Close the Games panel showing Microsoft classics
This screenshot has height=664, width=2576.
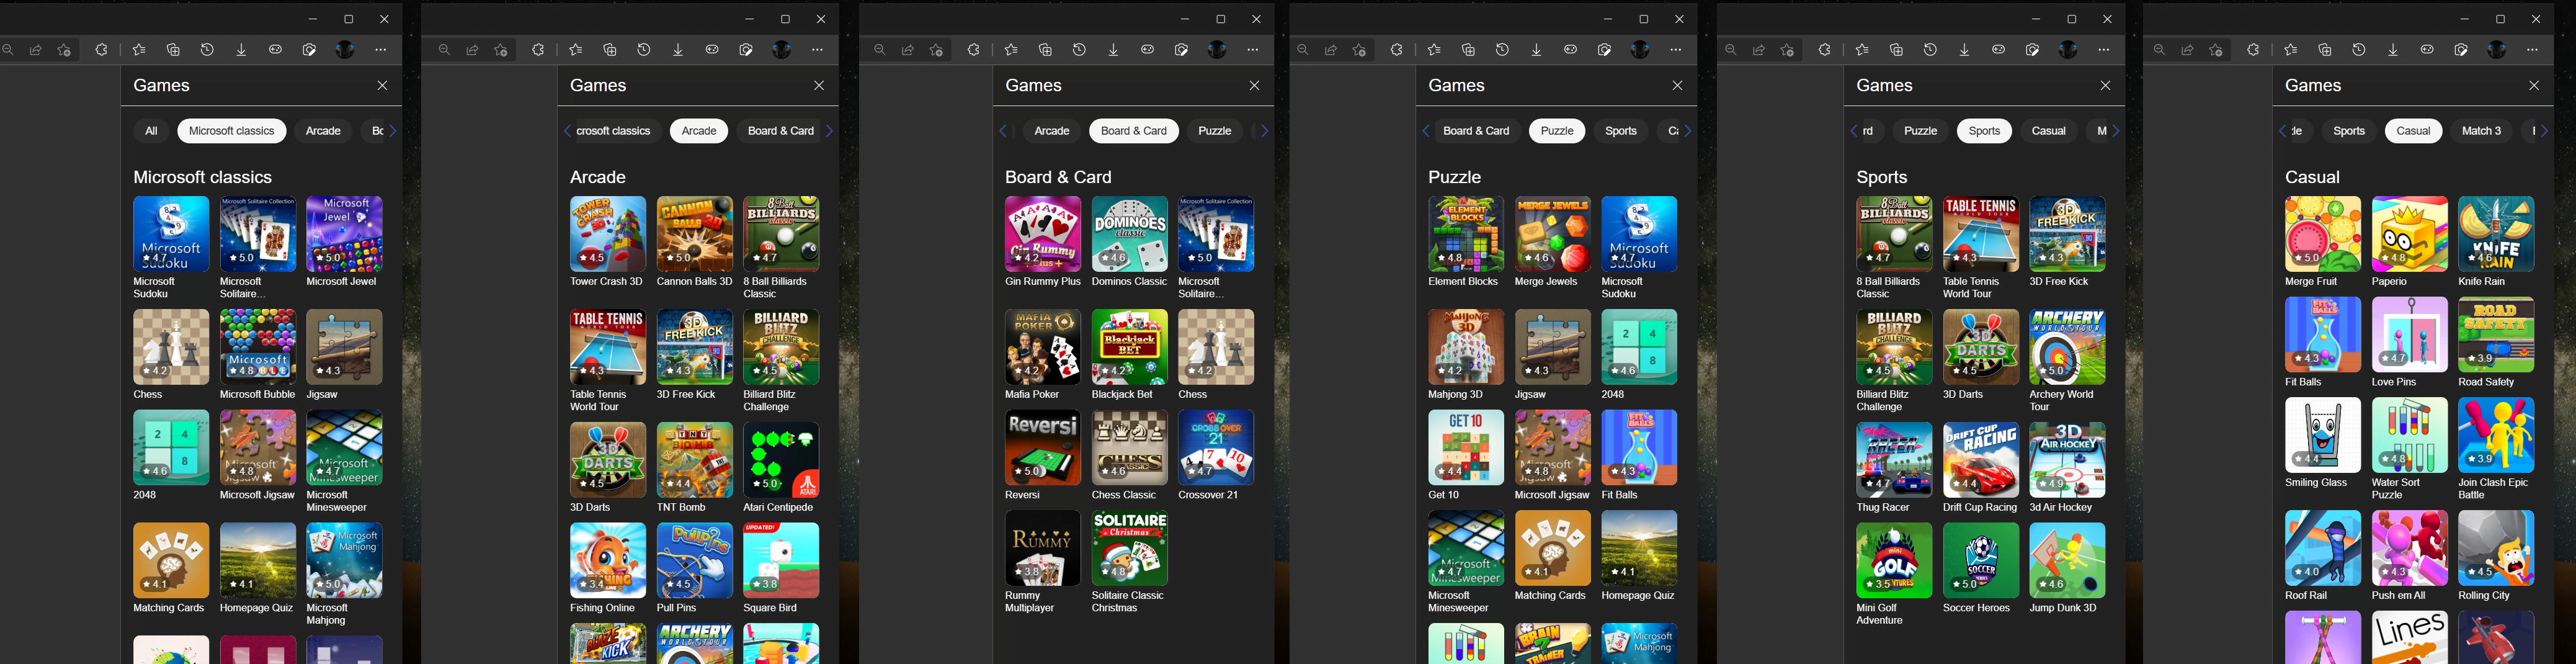[382, 85]
